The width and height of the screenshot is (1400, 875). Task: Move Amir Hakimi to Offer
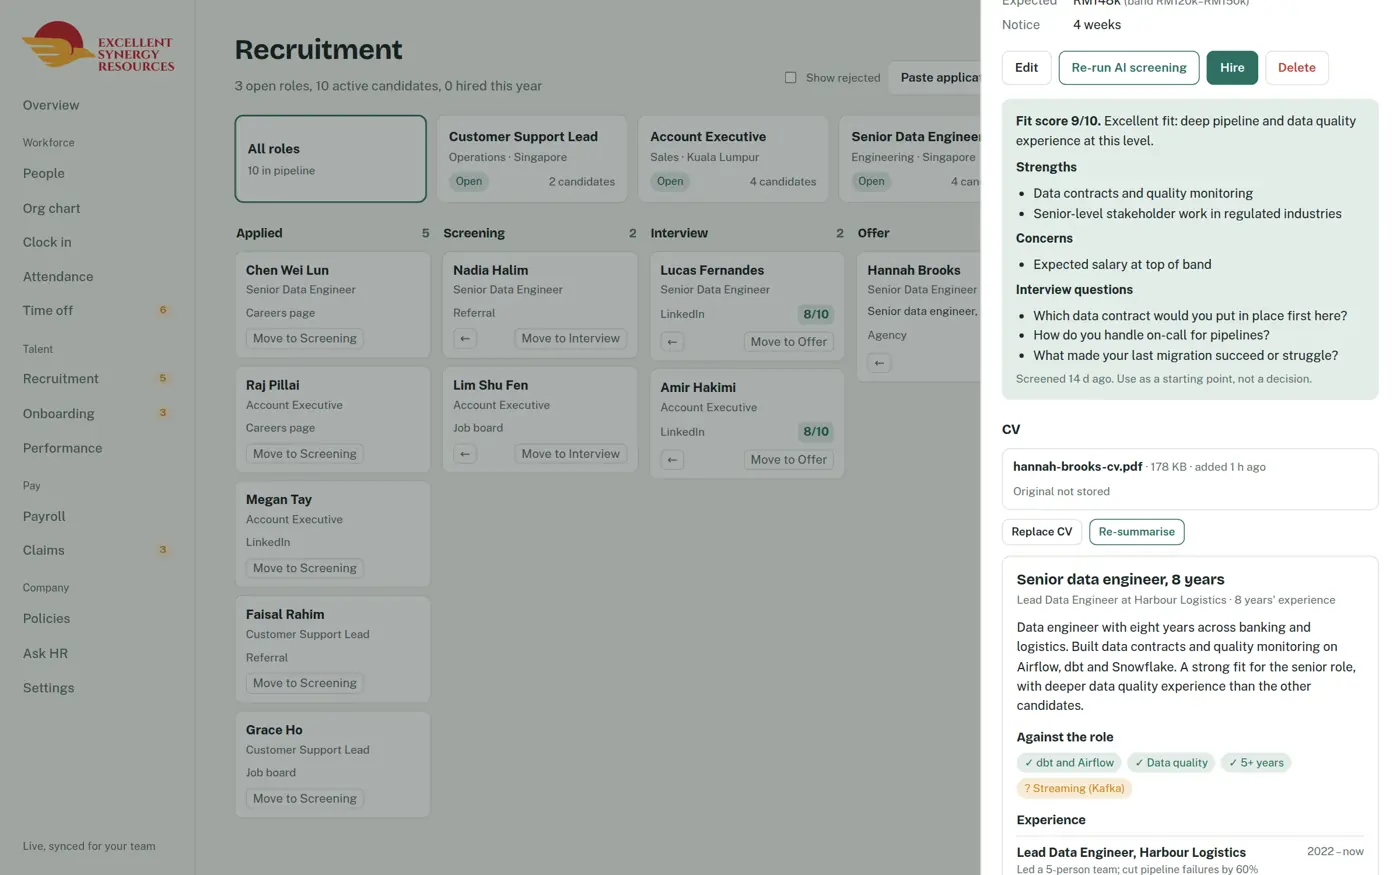tap(789, 460)
